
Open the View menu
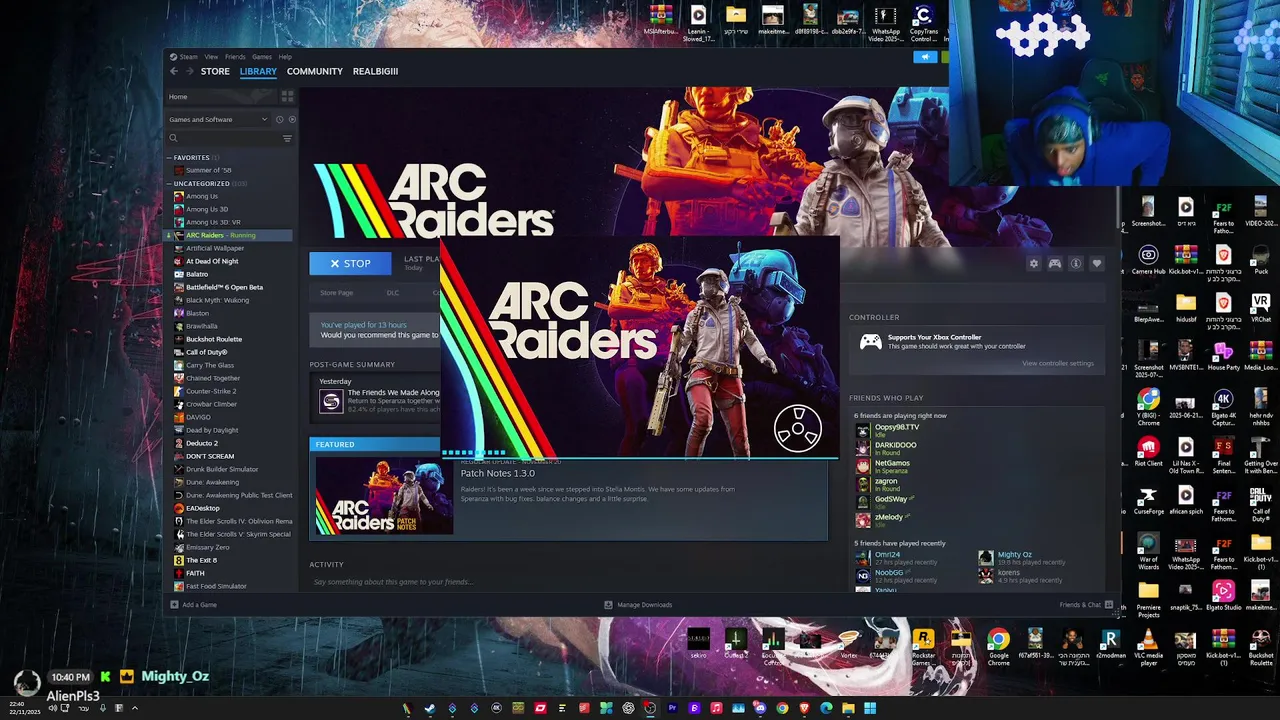[x=211, y=57]
